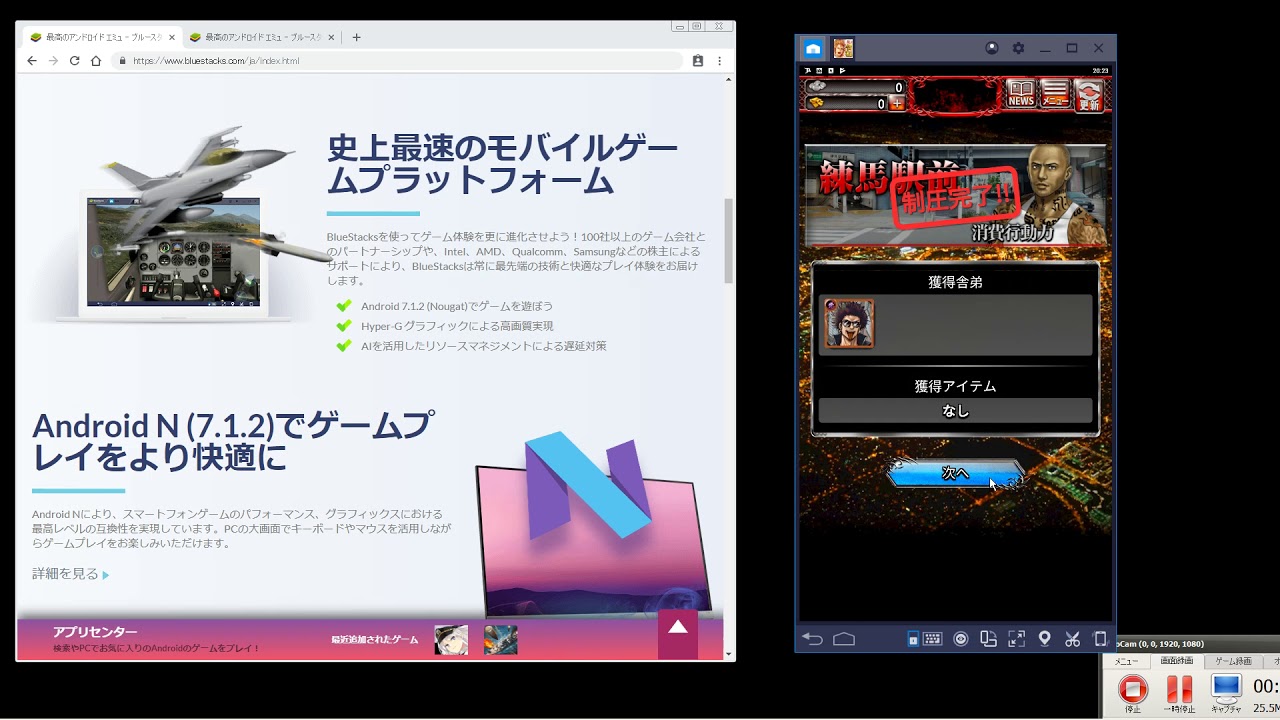The height and width of the screenshot is (720, 1280).
Task: Tap the obtained 舎弟 character portrait
Action: point(849,324)
